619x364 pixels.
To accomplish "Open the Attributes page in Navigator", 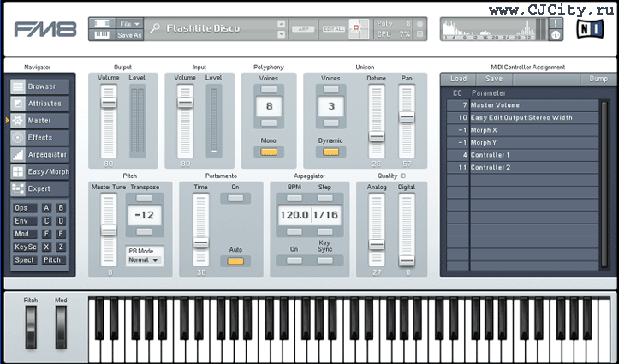I will pos(39,103).
